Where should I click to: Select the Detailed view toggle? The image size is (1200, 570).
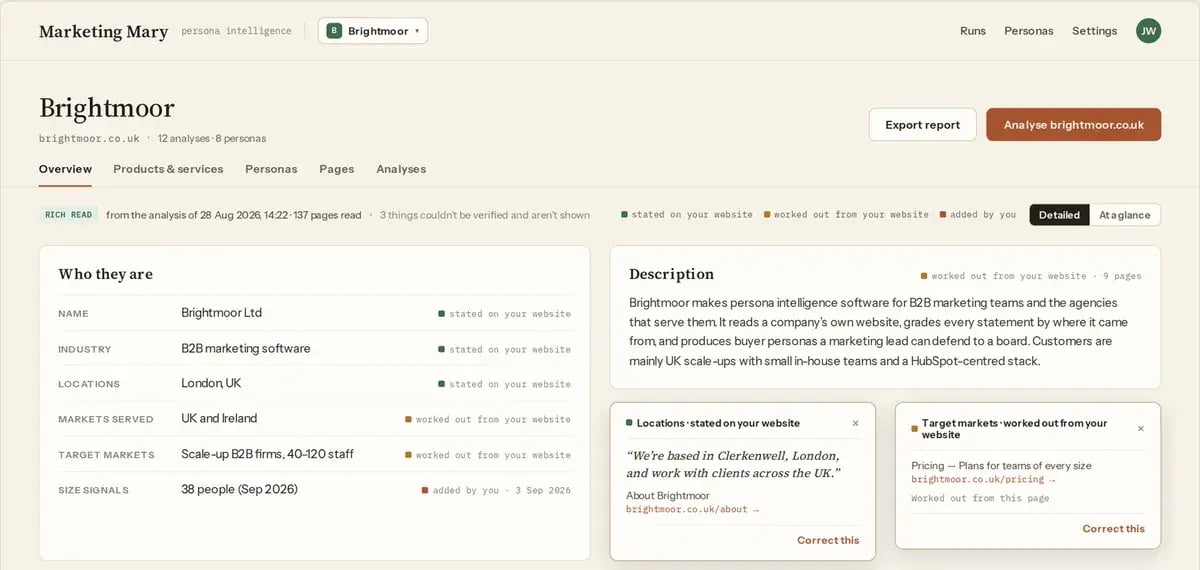pyautogui.click(x=1059, y=215)
